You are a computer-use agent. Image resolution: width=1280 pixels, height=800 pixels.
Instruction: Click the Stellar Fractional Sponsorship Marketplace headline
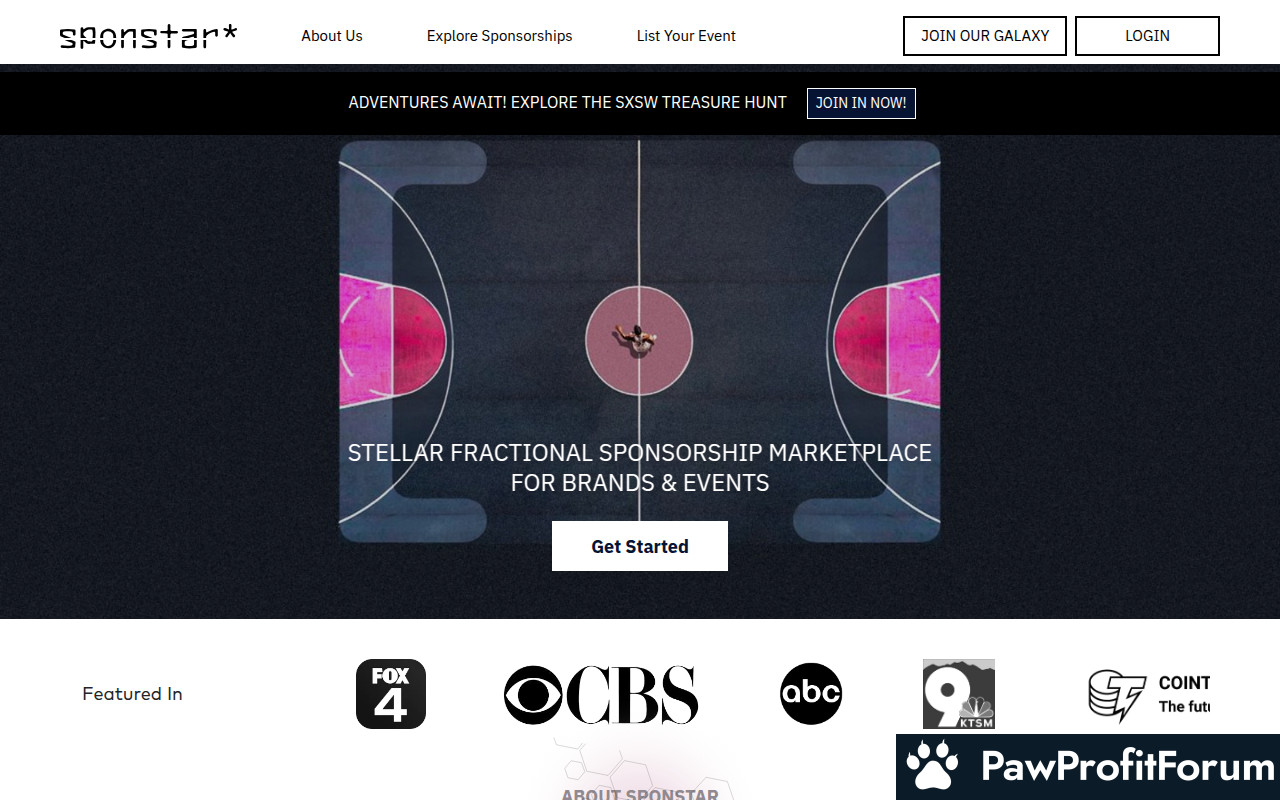click(x=640, y=467)
